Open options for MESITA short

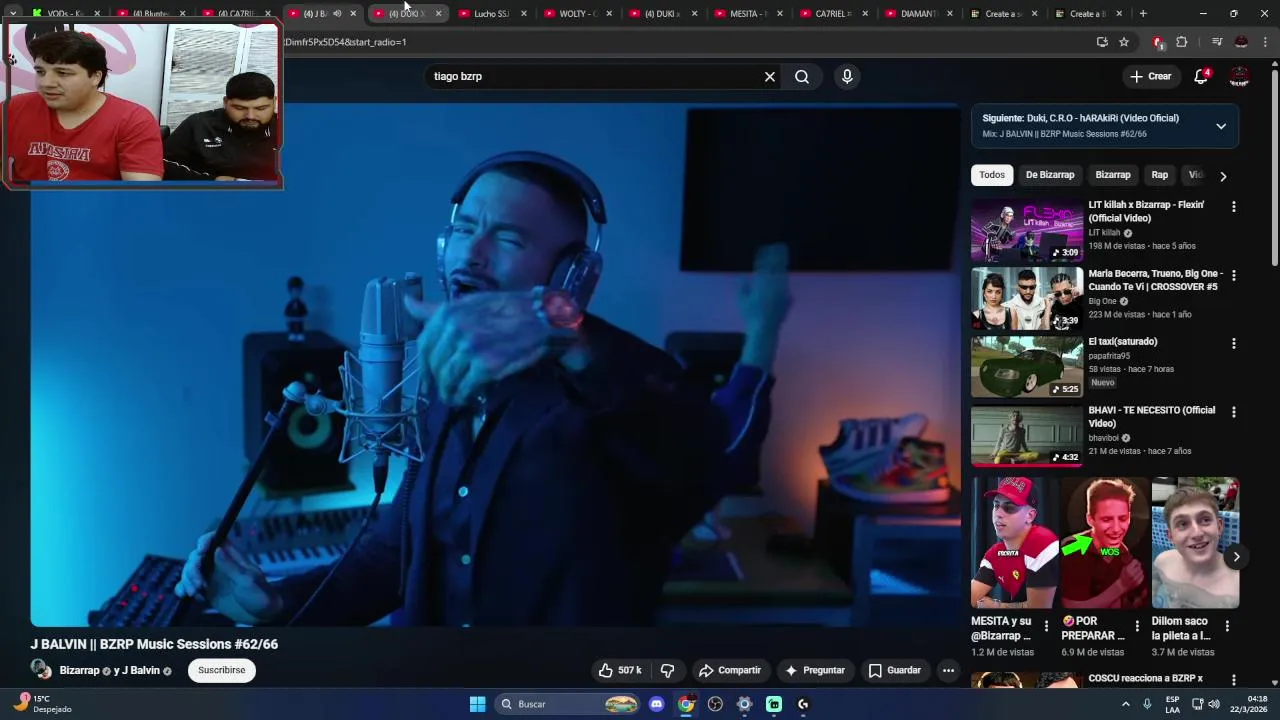(1047, 626)
